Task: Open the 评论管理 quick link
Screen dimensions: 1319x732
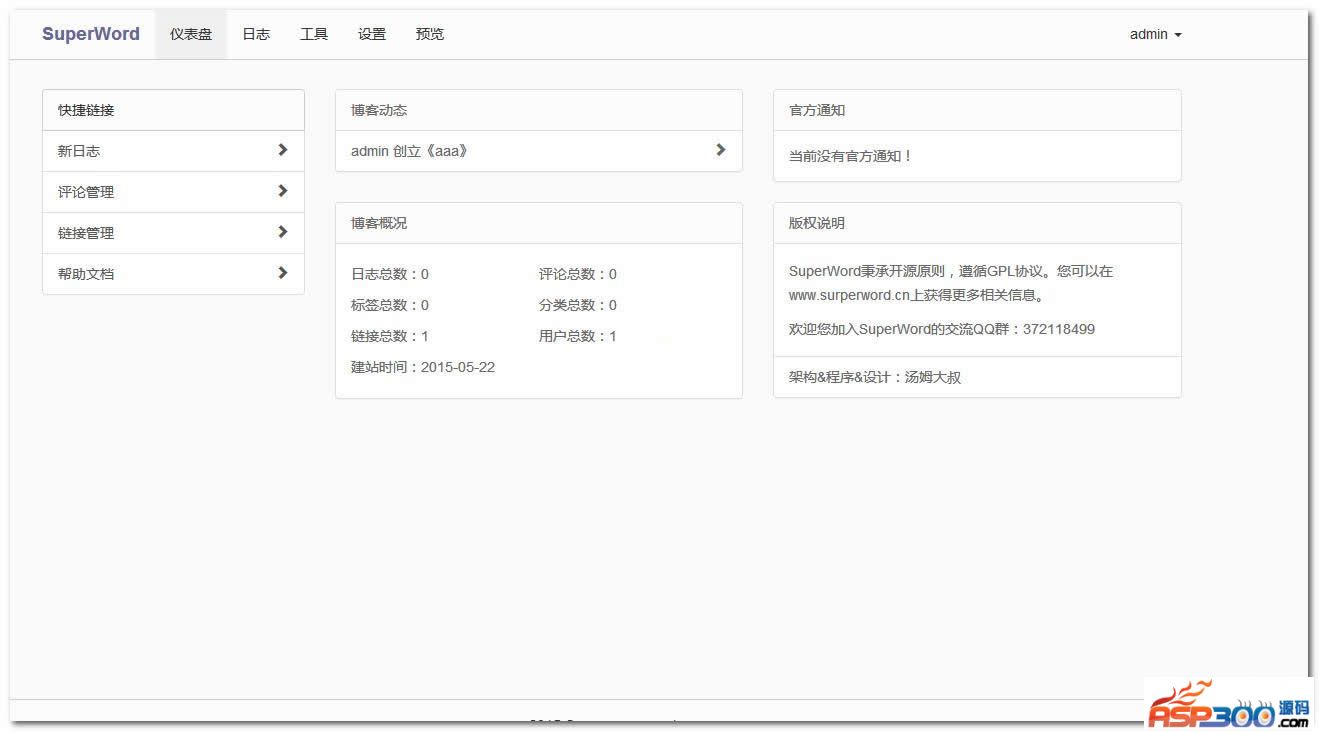Action: (x=86, y=192)
